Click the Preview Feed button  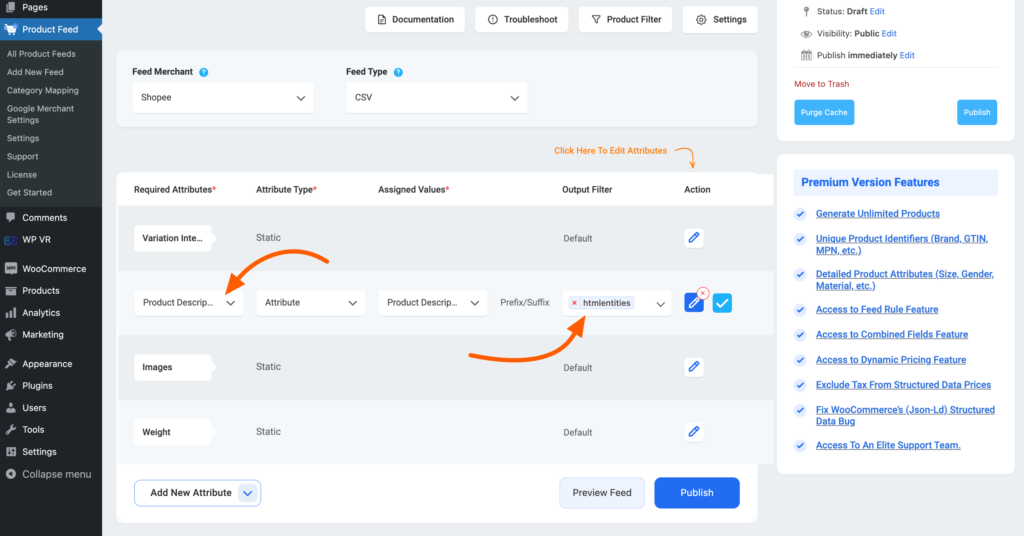coord(602,493)
